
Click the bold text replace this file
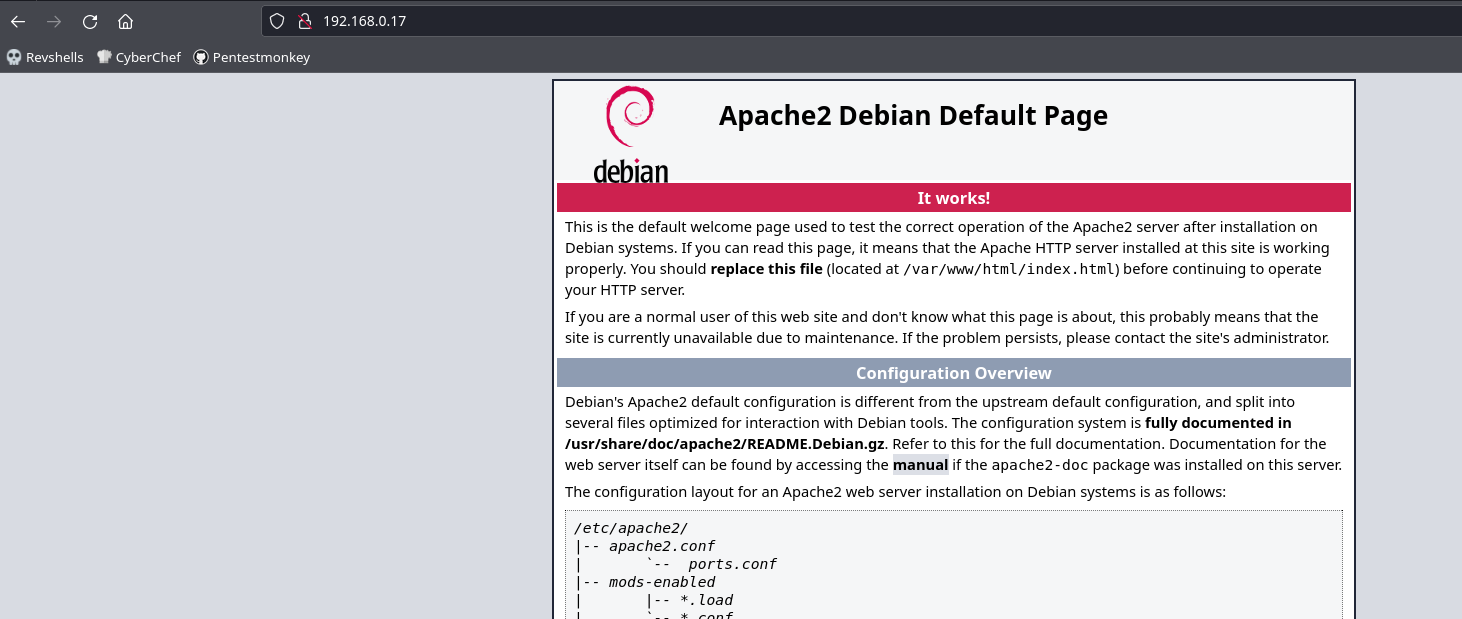click(x=767, y=269)
